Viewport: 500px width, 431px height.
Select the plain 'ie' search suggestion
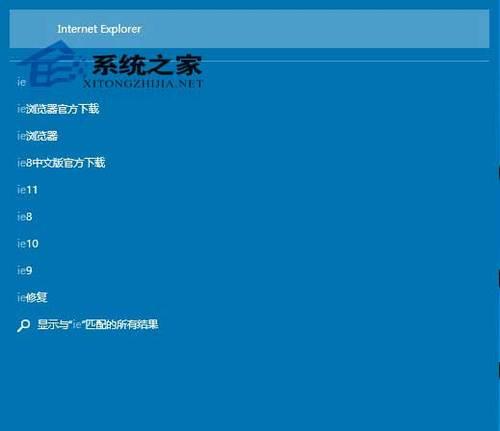pos(21,82)
